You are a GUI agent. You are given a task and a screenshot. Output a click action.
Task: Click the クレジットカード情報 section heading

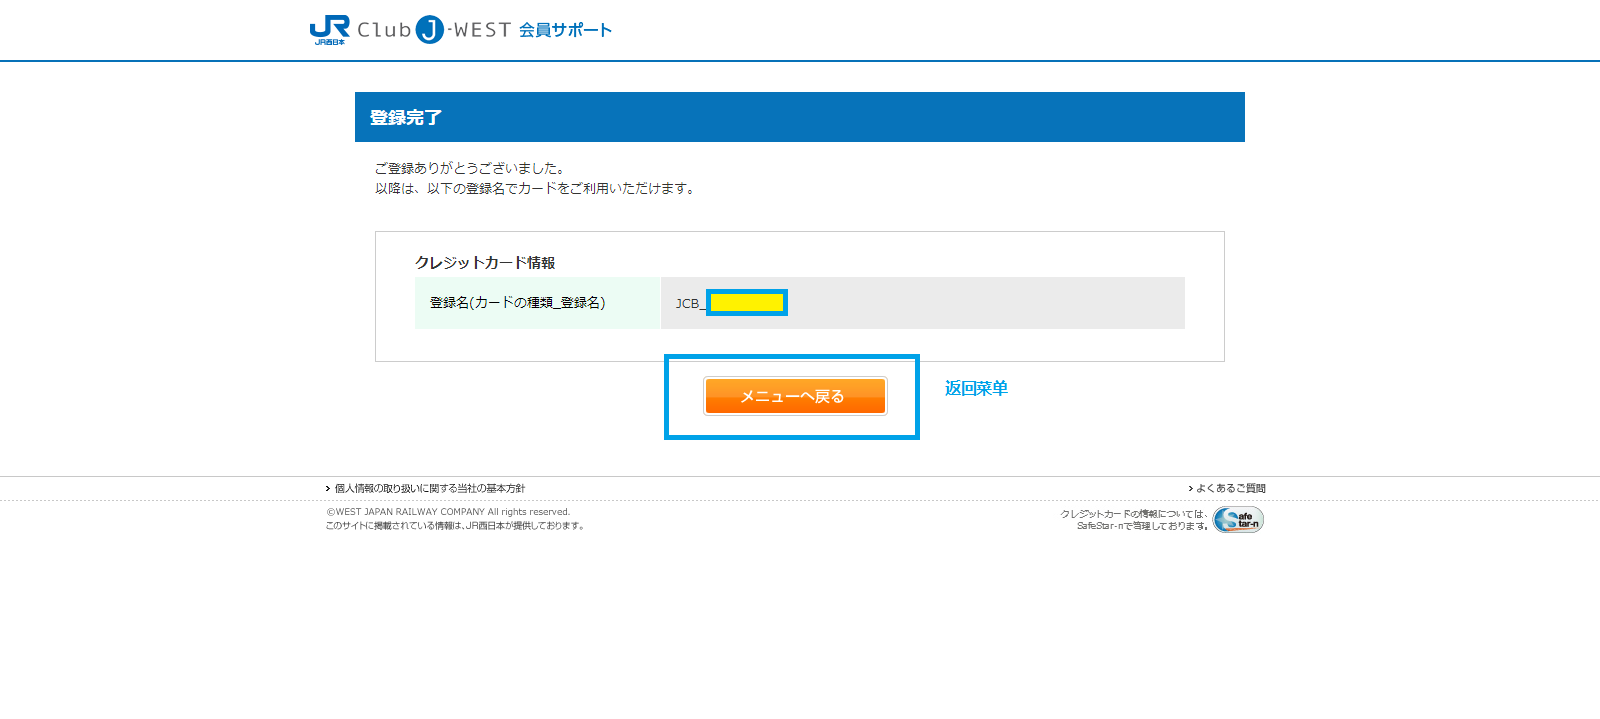(485, 262)
